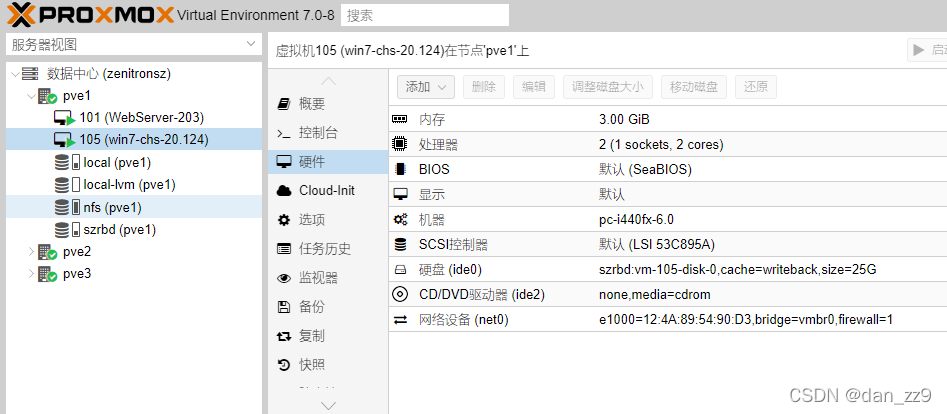Click the local (pve1) storage icon

pyautogui.click(x=67, y=163)
